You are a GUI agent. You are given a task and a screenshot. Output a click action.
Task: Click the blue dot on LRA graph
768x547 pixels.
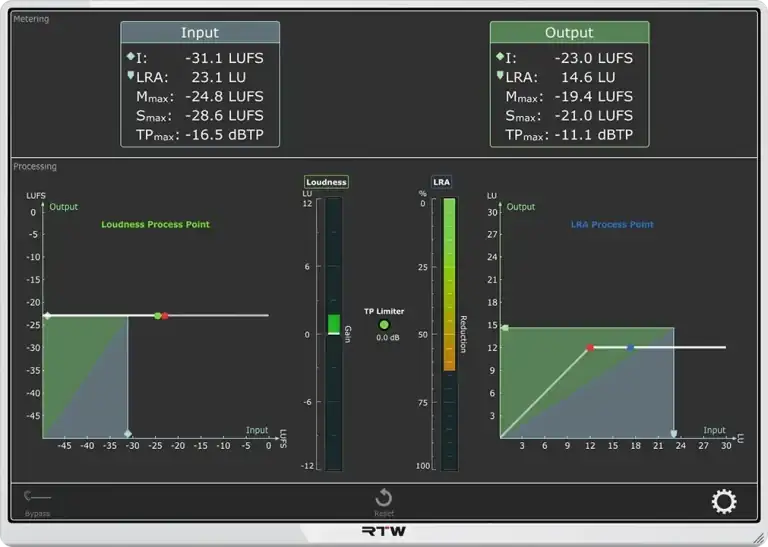point(631,348)
